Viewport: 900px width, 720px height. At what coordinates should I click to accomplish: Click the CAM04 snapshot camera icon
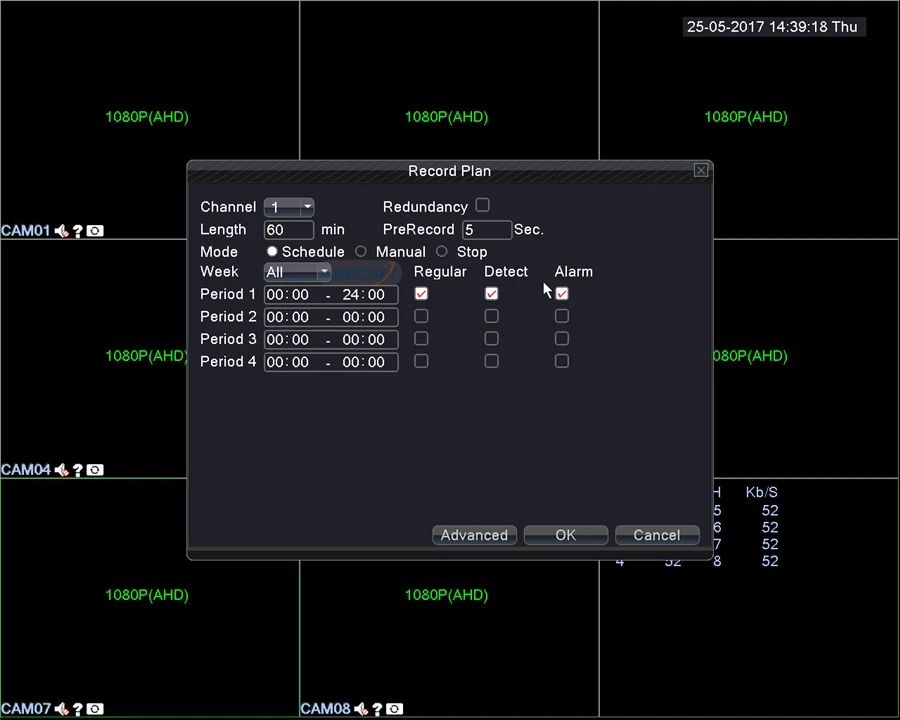pyautogui.click(x=95, y=470)
